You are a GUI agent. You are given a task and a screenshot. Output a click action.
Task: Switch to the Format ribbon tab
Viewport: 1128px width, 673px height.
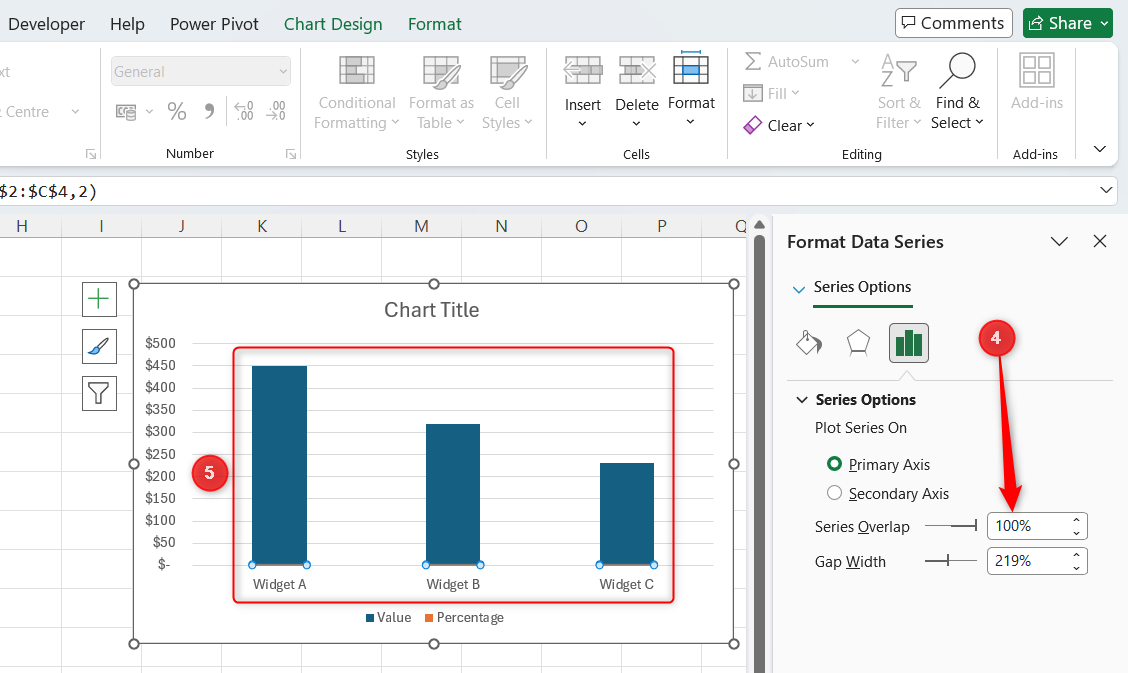[x=435, y=24]
